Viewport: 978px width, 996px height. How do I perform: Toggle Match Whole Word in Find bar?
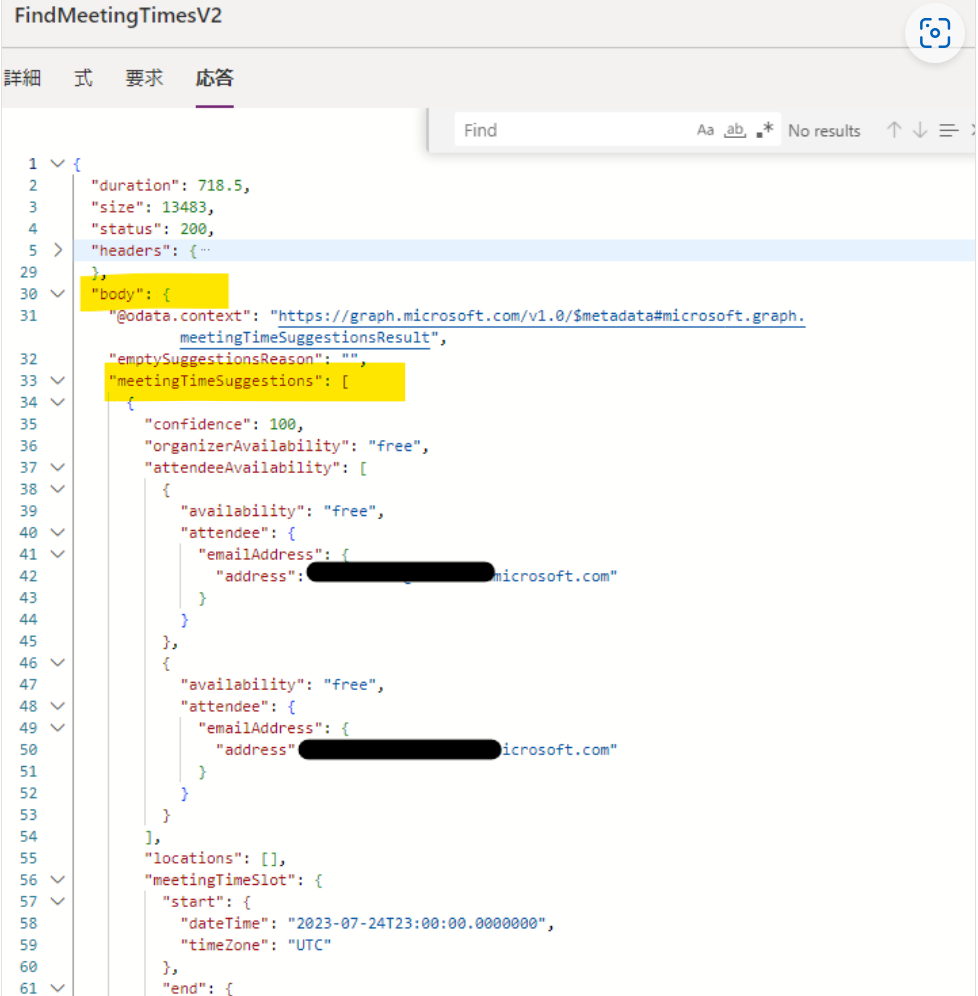pos(735,130)
